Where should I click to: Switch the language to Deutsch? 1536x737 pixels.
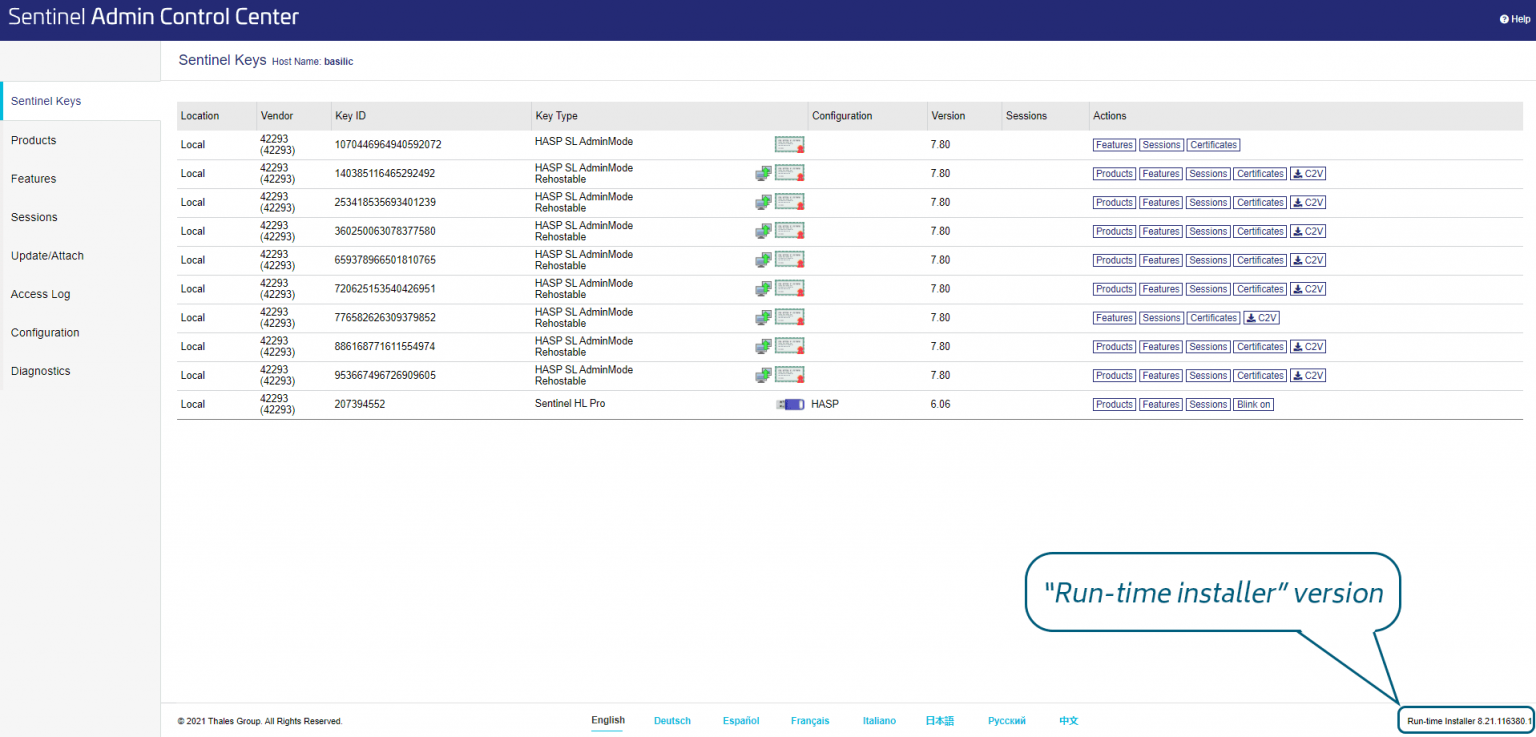click(672, 721)
